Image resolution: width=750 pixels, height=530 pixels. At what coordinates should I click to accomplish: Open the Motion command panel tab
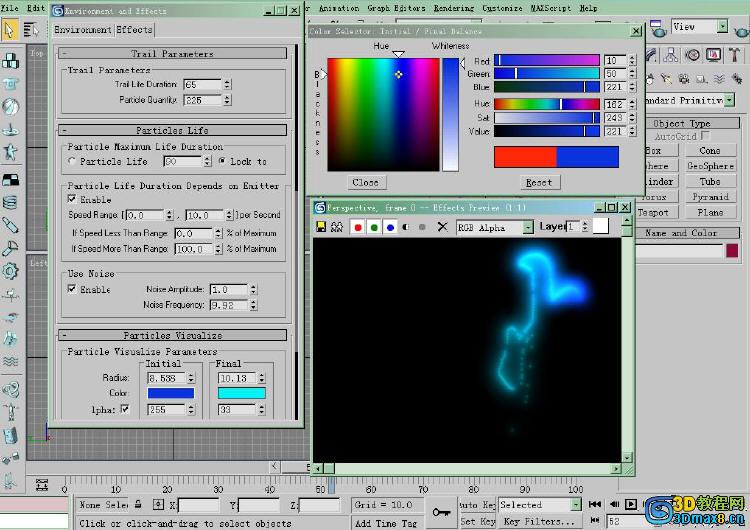tap(692, 55)
